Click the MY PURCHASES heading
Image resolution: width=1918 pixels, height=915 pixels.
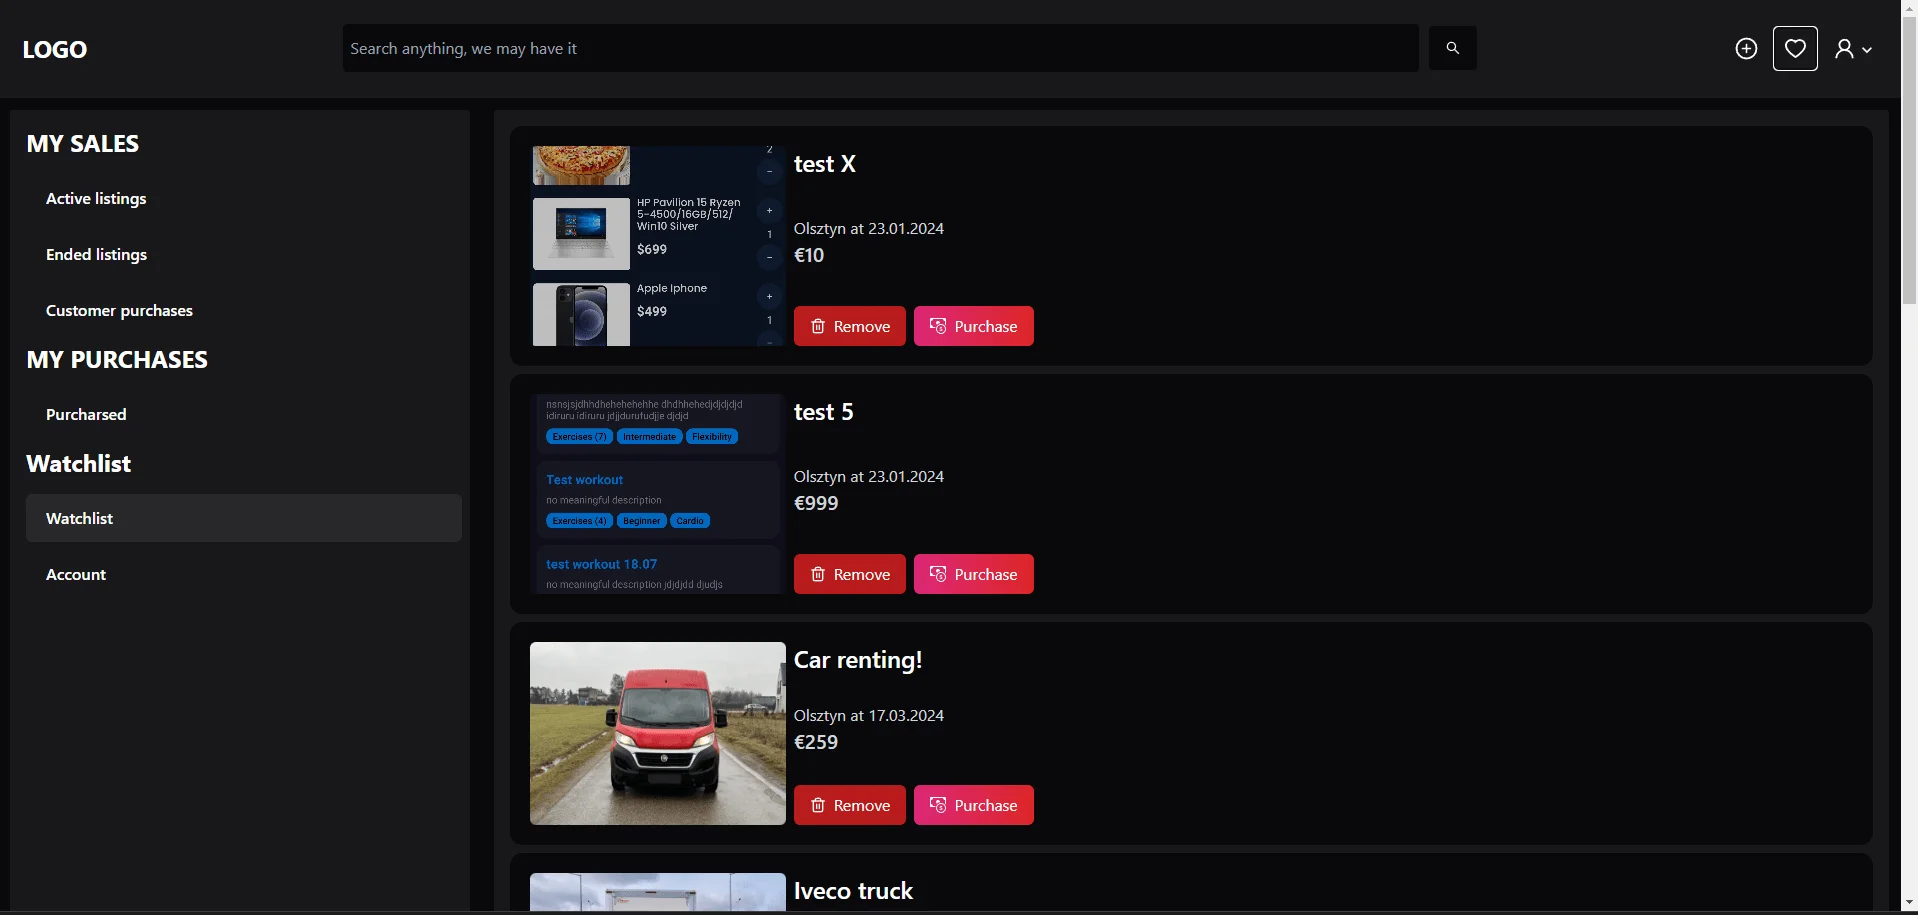117,360
